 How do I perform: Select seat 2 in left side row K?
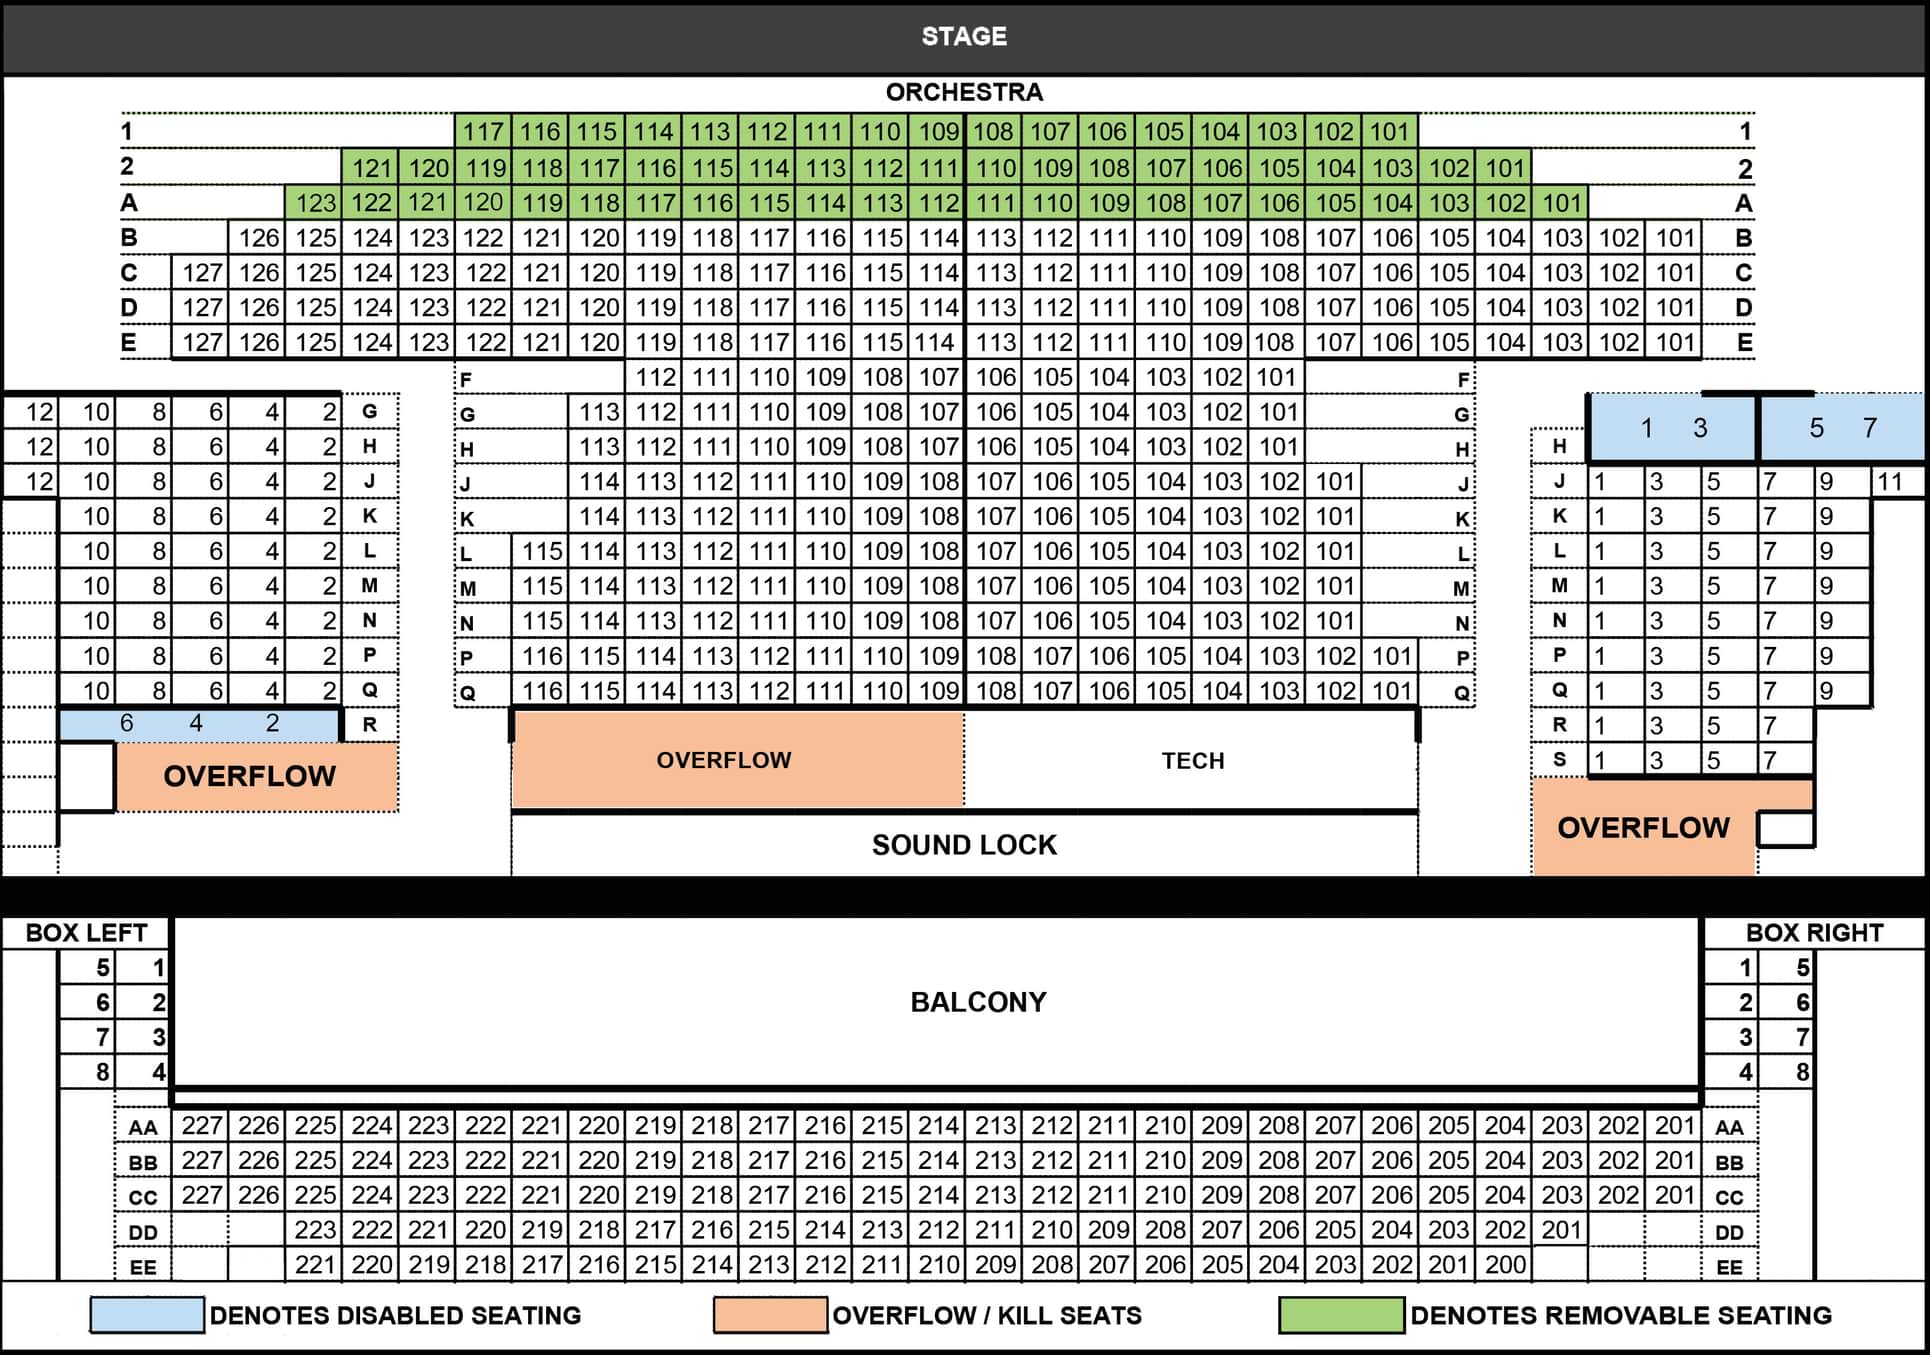[314, 516]
